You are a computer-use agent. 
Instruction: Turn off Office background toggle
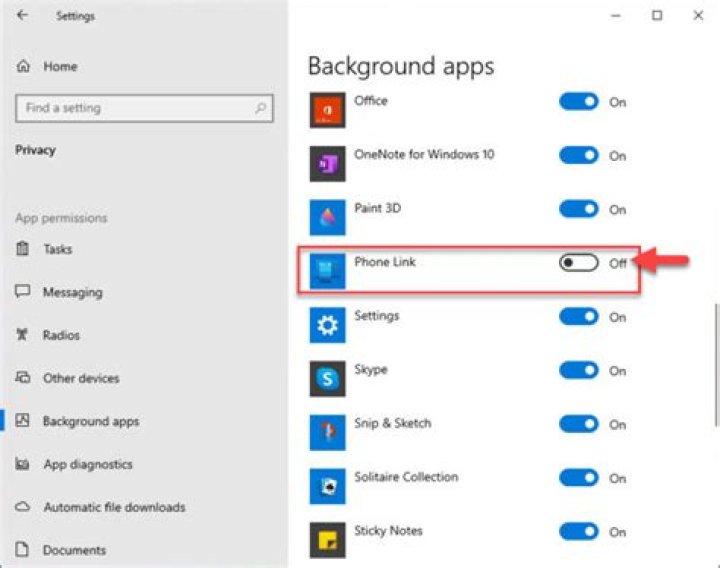(579, 101)
